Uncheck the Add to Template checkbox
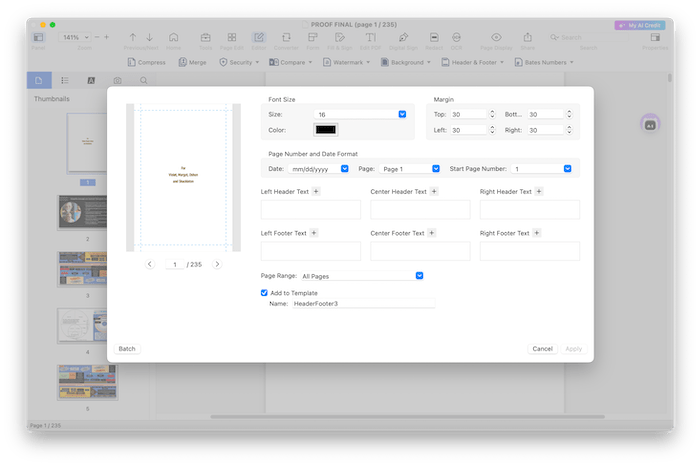The height and width of the screenshot is (466, 700). click(264, 293)
